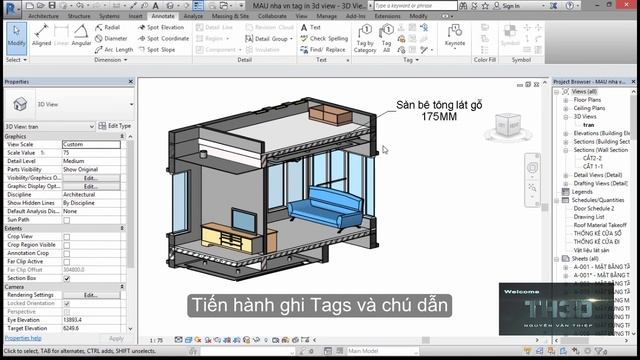
Task: Collapse the Graphics properties section
Action: pos(122,136)
